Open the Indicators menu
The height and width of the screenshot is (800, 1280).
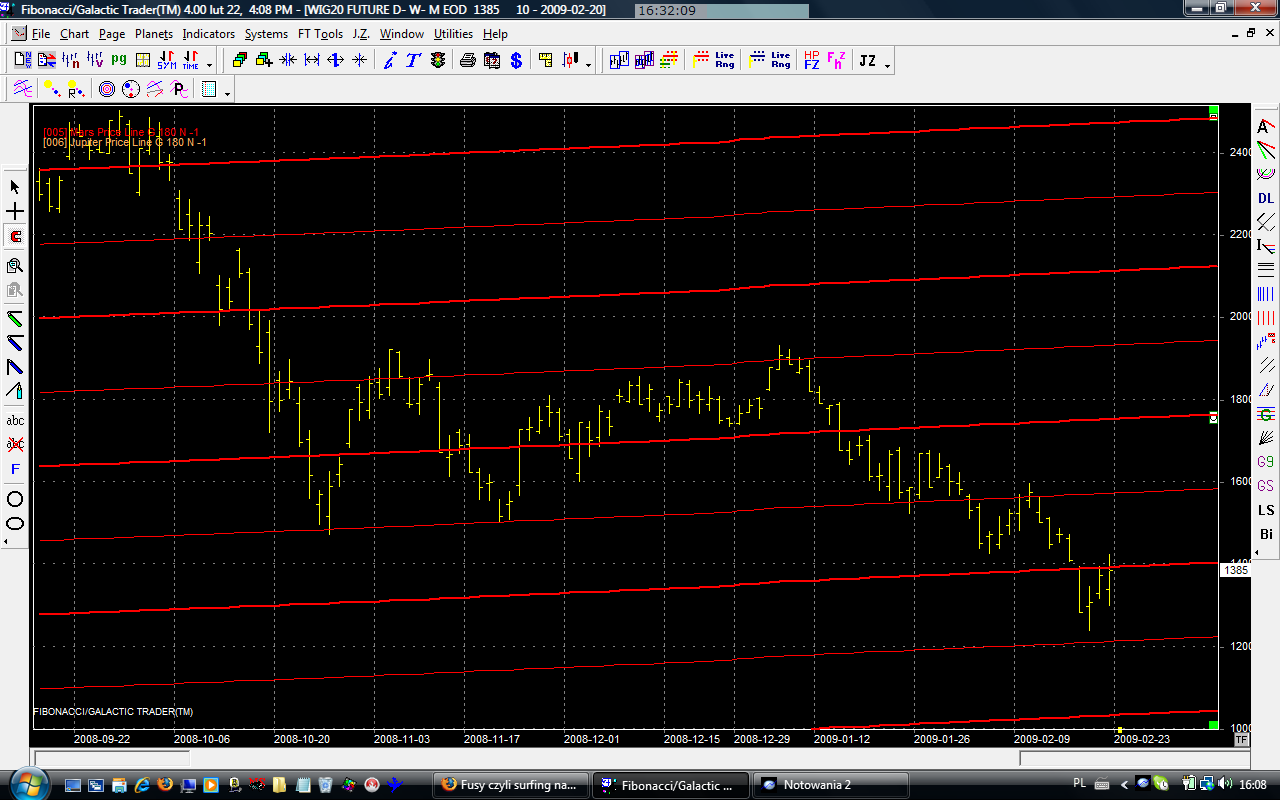click(x=208, y=34)
